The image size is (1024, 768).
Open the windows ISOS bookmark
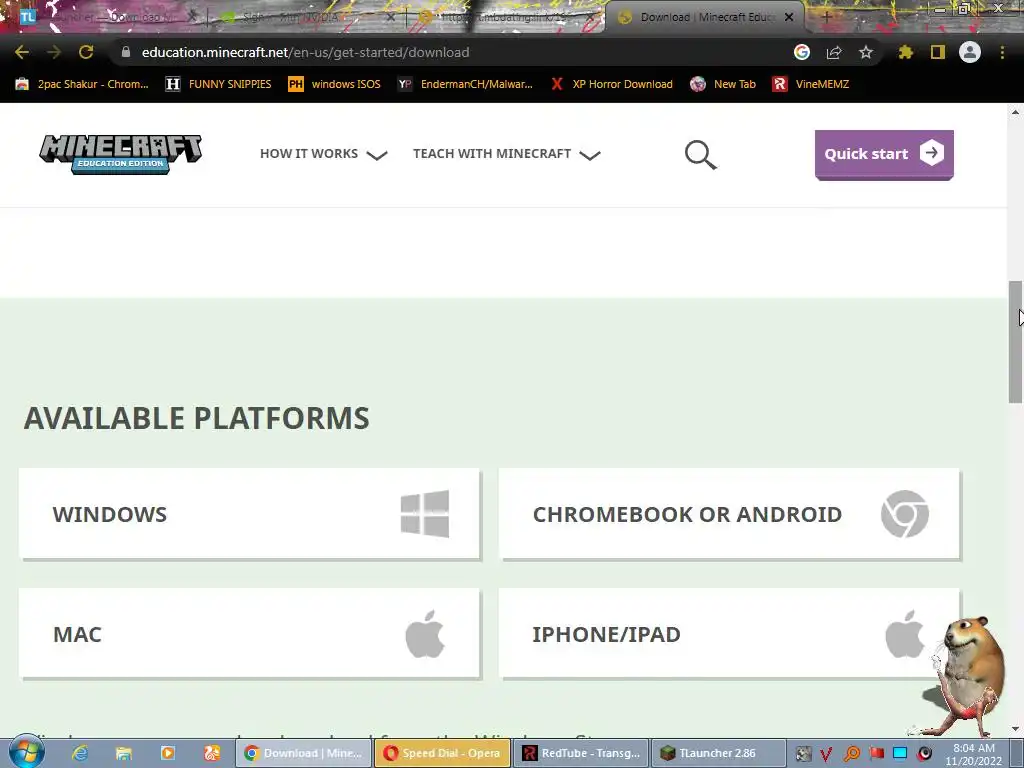(x=334, y=84)
